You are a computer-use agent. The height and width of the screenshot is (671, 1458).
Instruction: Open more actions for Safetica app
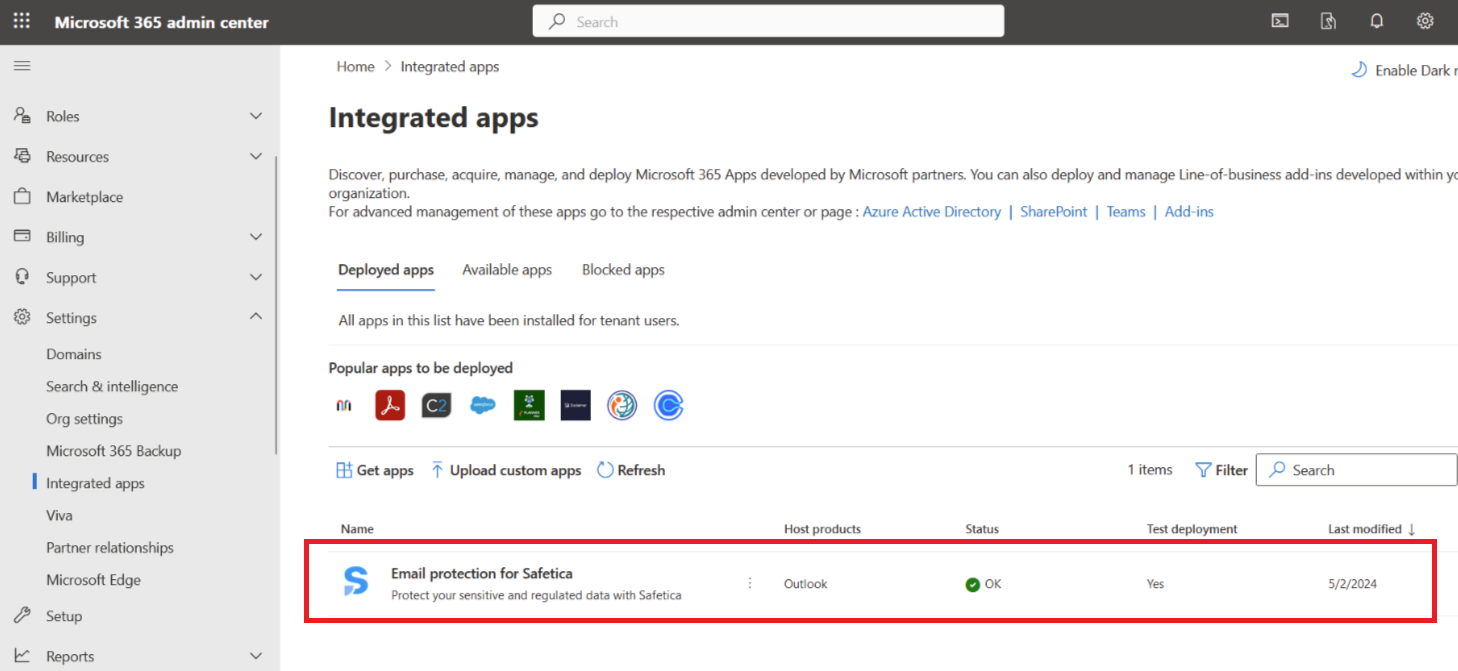pyautogui.click(x=750, y=583)
